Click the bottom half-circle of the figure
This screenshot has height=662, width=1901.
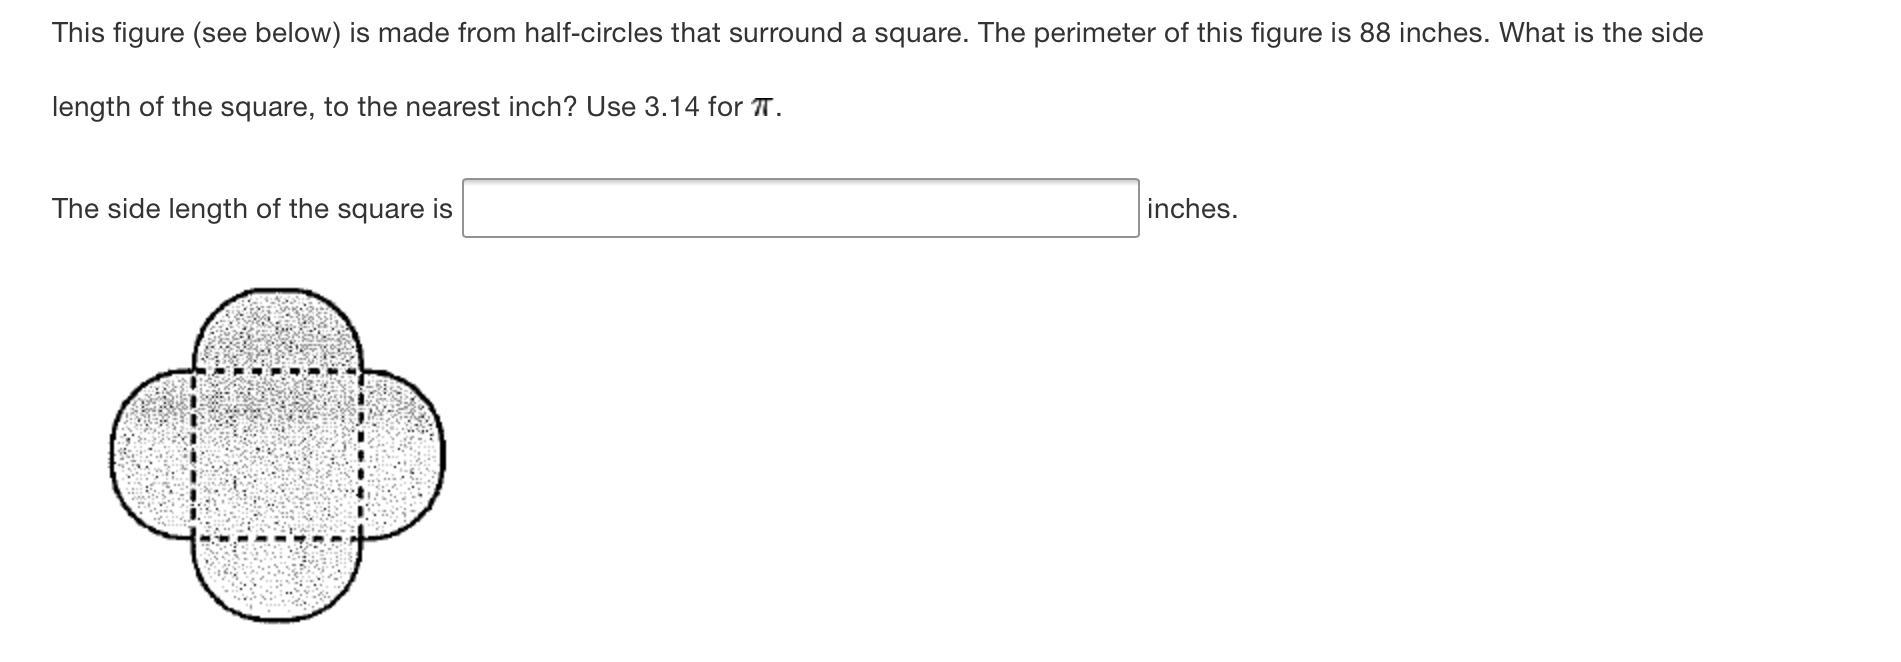pos(277,580)
